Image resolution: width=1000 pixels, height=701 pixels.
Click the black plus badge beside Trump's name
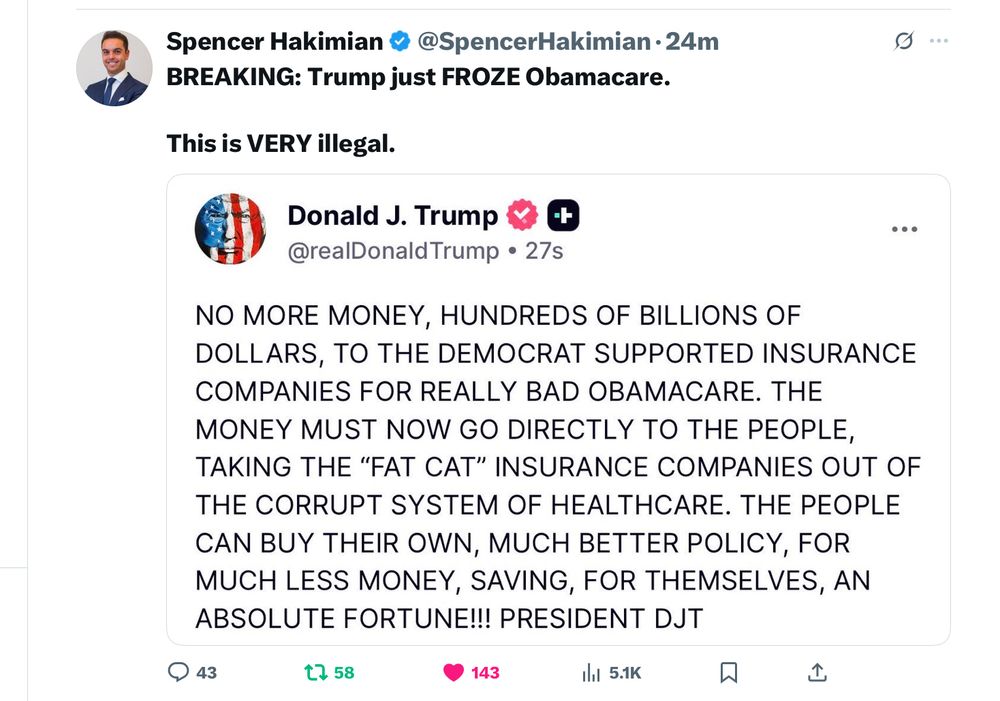point(564,215)
